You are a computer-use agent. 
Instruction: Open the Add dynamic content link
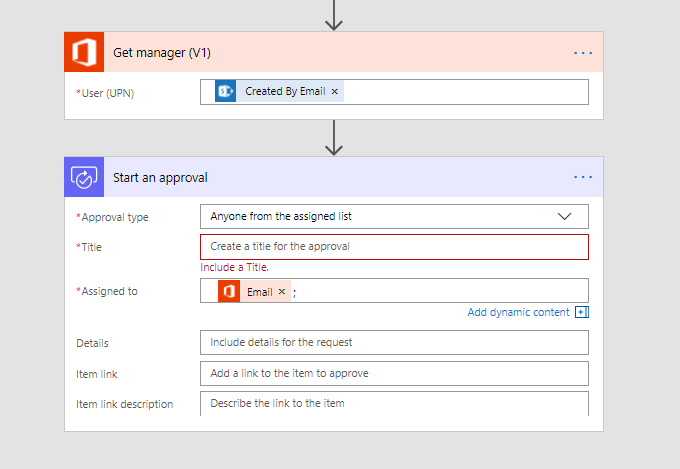click(518, 312)
